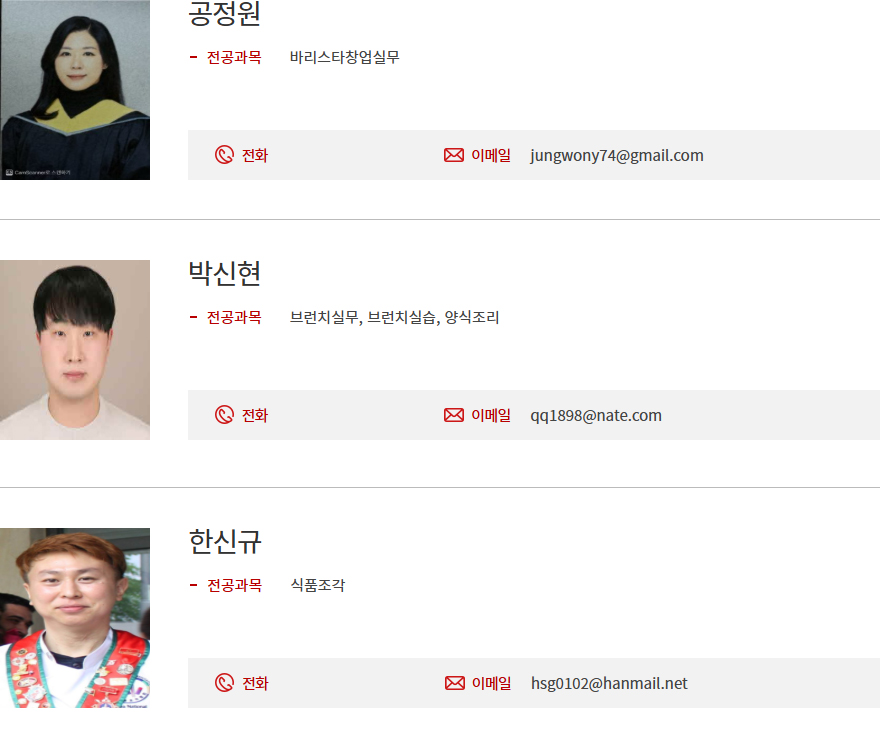Click the phone icon in 박신현's contact row
This screenshot has width=892, height=743.
coord(224,415)
